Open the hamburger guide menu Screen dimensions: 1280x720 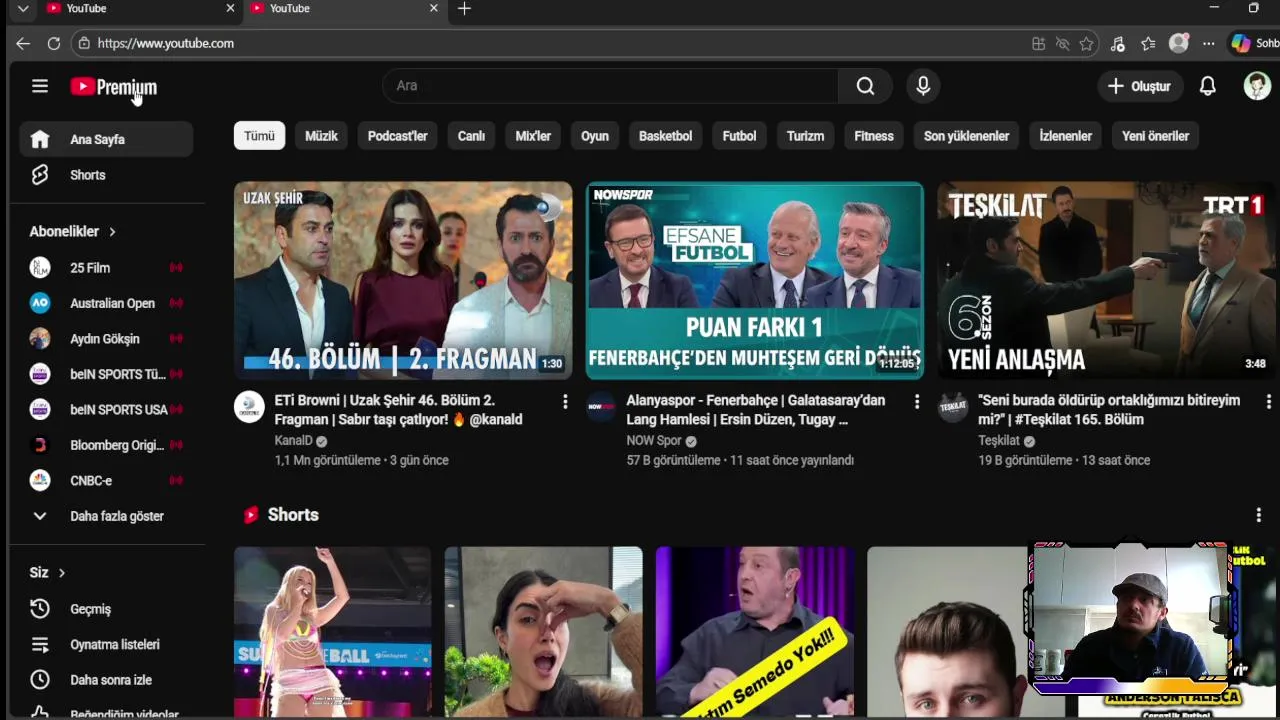pos(40,86)
